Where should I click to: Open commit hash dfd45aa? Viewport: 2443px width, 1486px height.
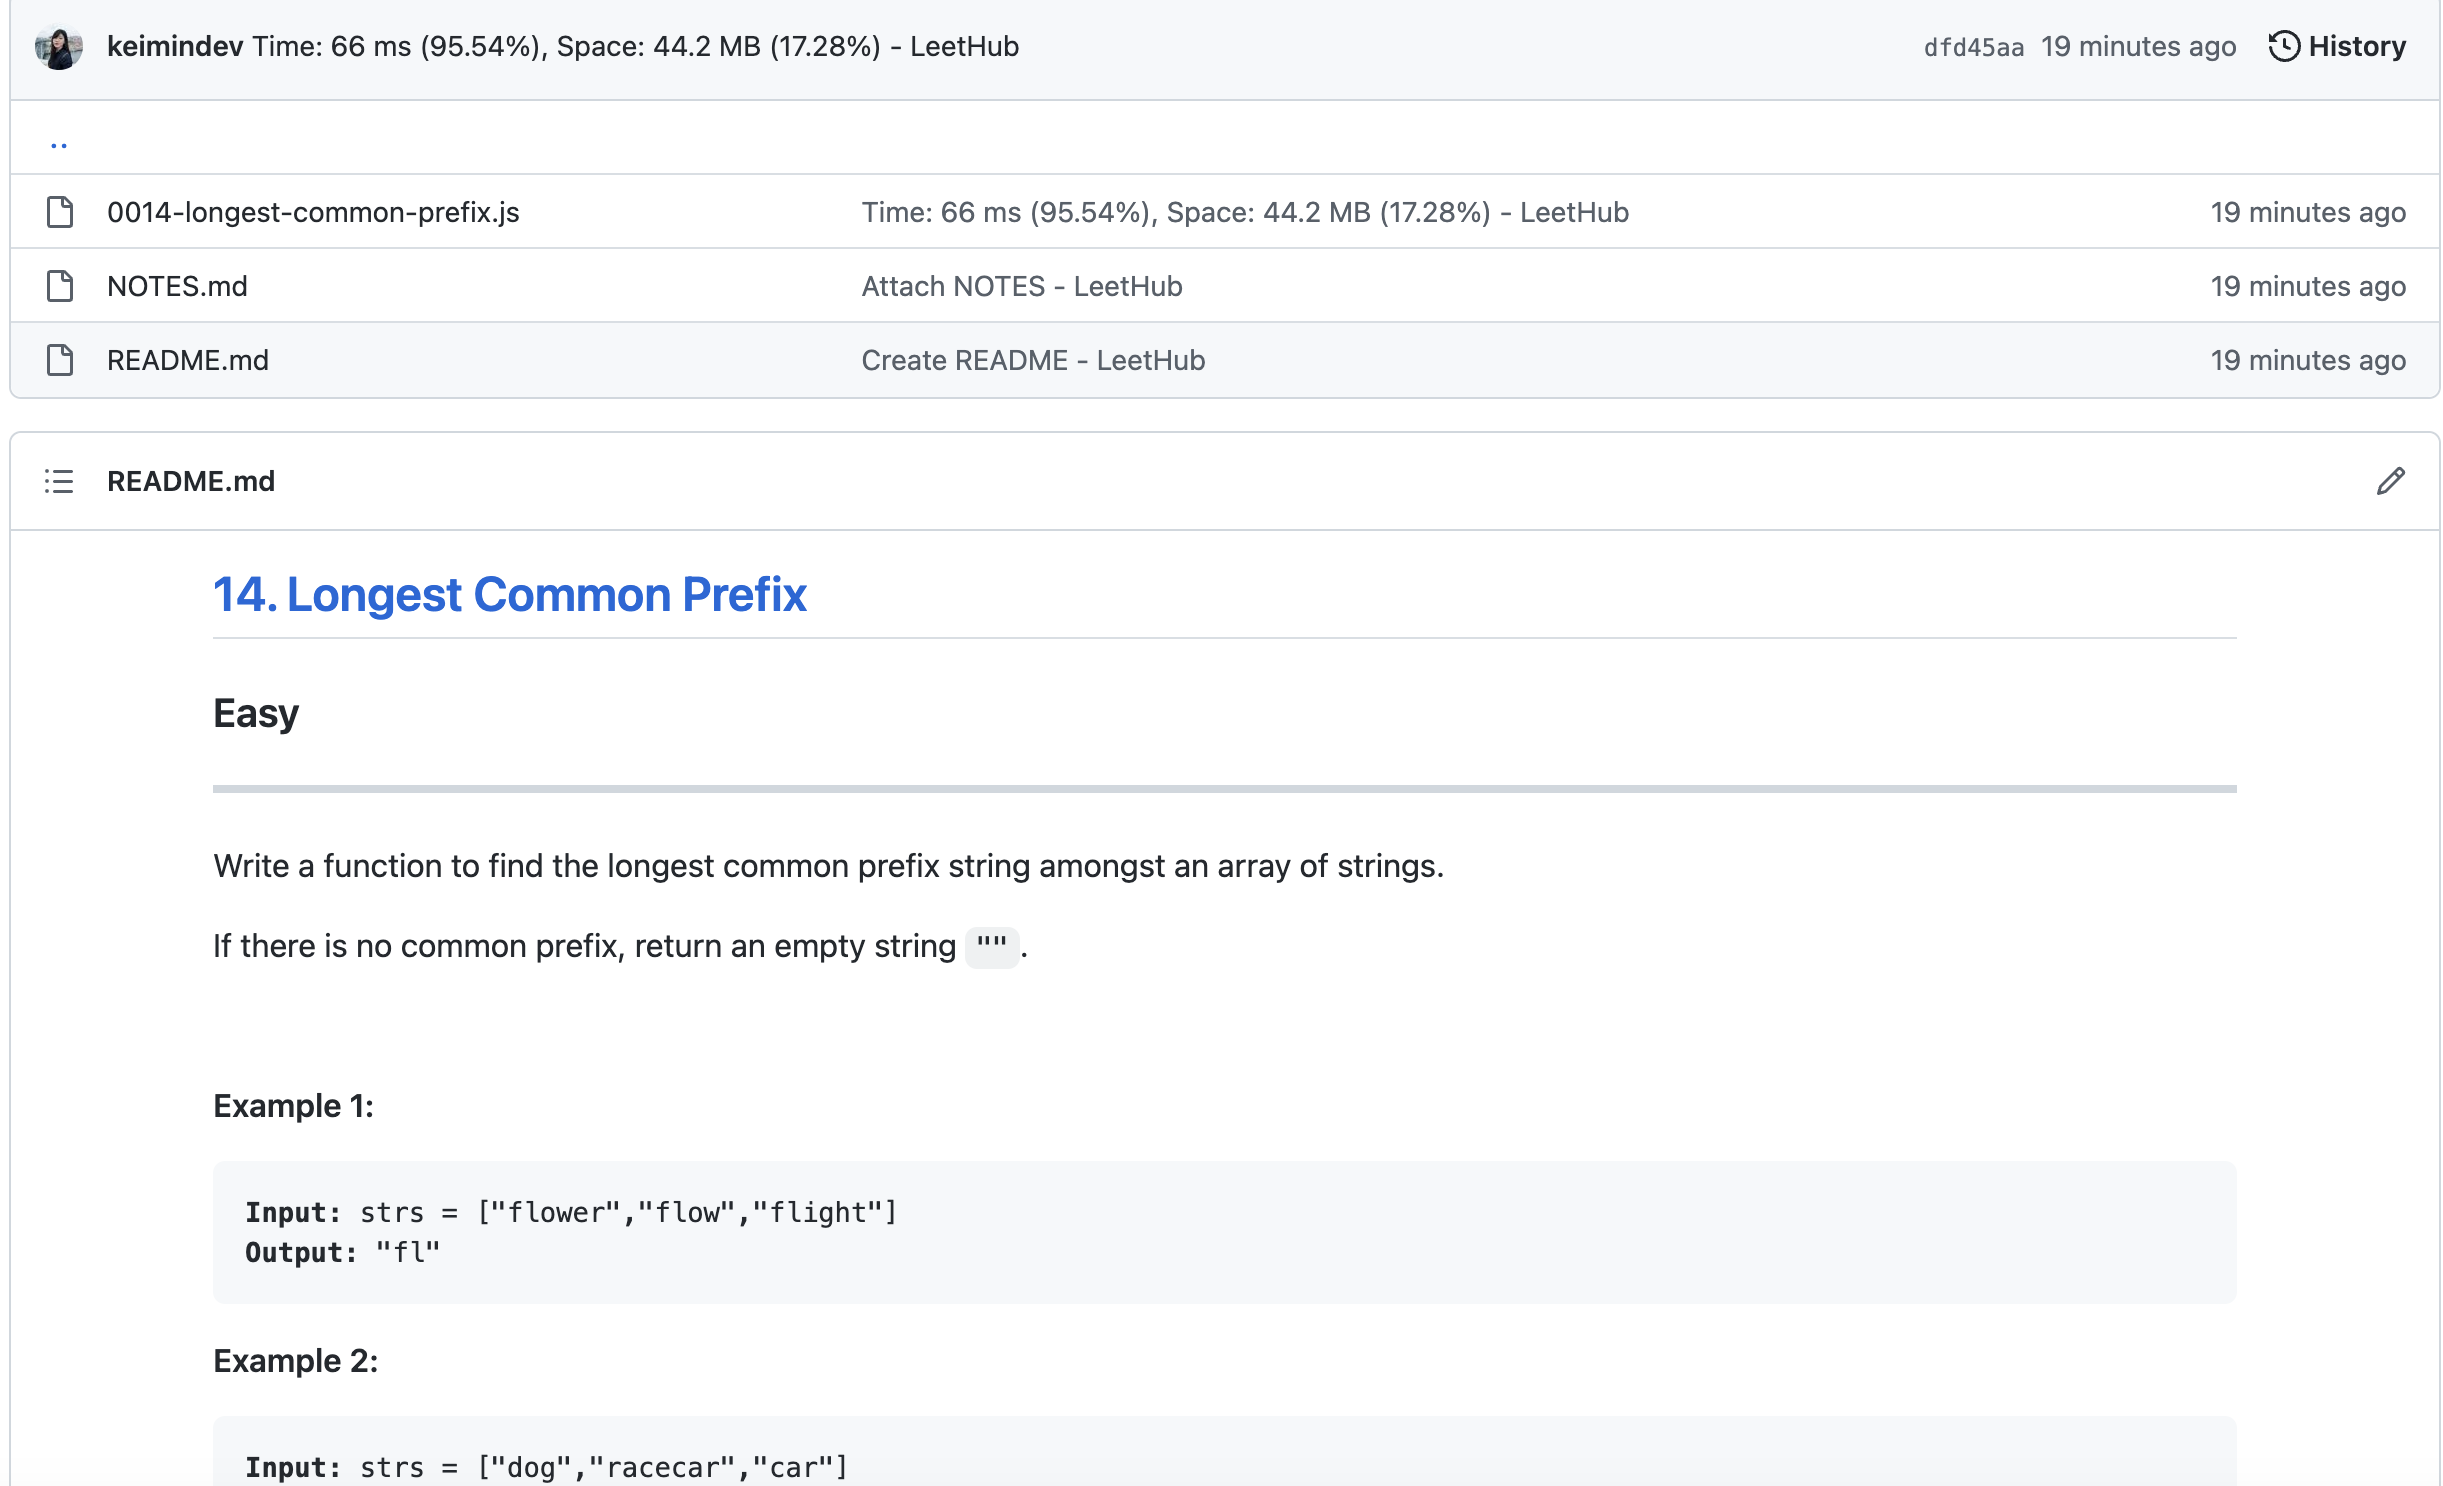(1972, 47)
